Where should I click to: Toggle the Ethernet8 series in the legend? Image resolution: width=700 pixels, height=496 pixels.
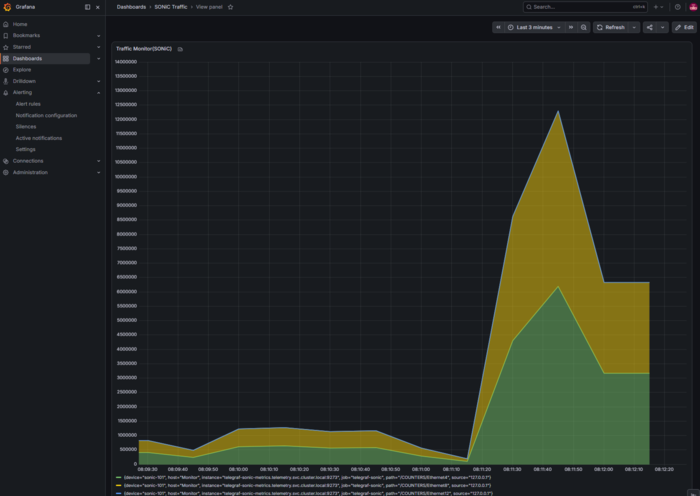pyautogui.click(x=307, y=485)
